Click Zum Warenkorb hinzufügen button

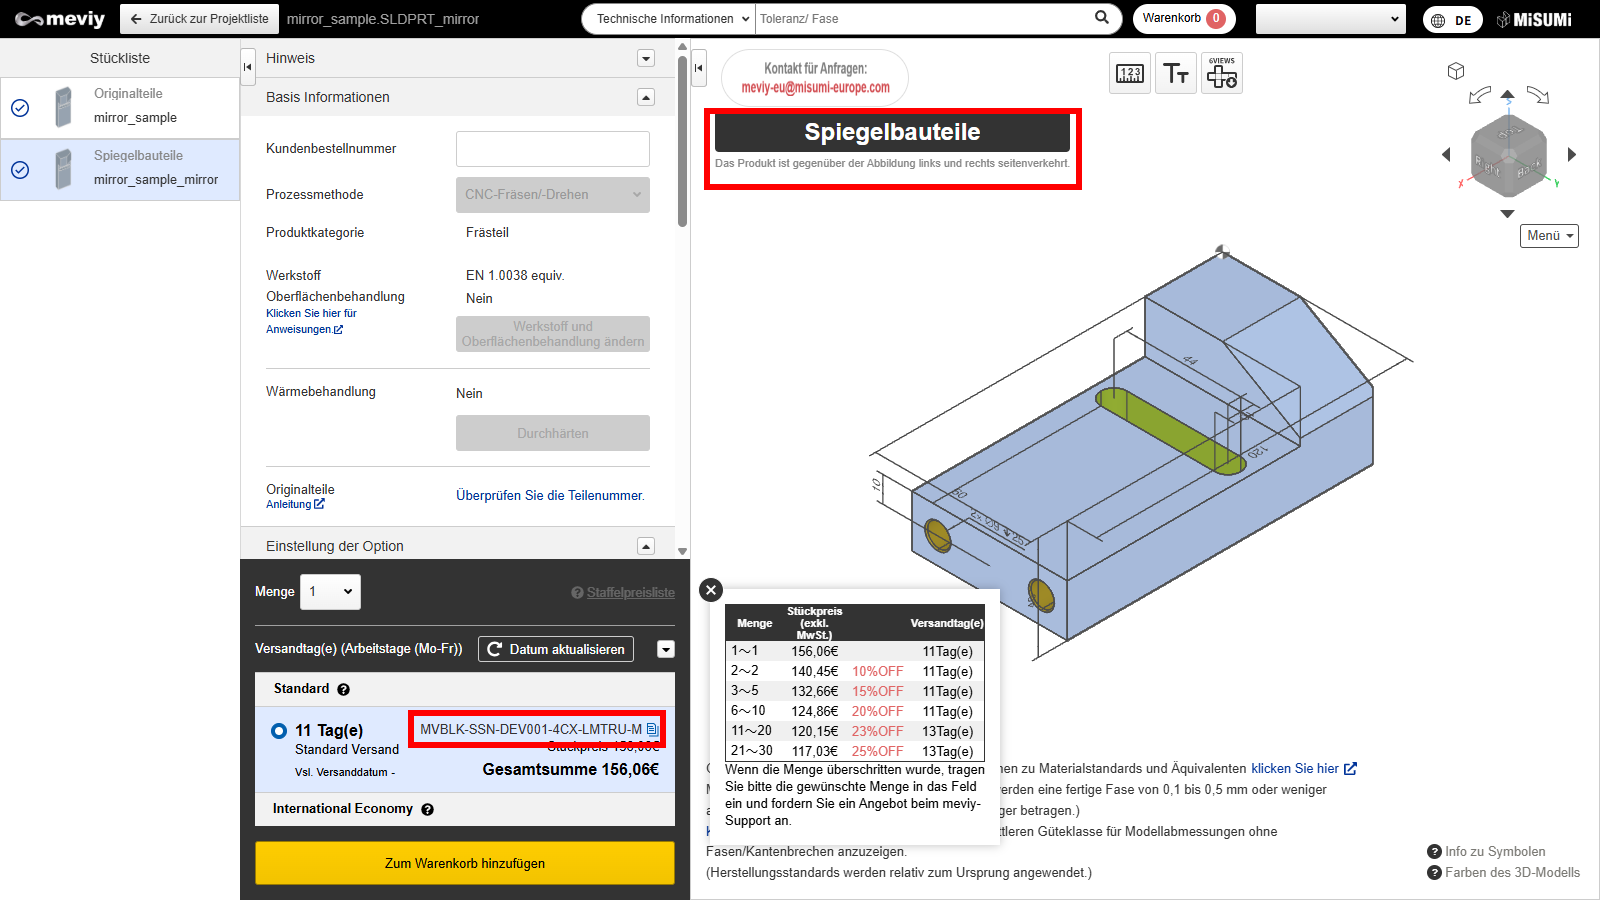coord(465,863)
